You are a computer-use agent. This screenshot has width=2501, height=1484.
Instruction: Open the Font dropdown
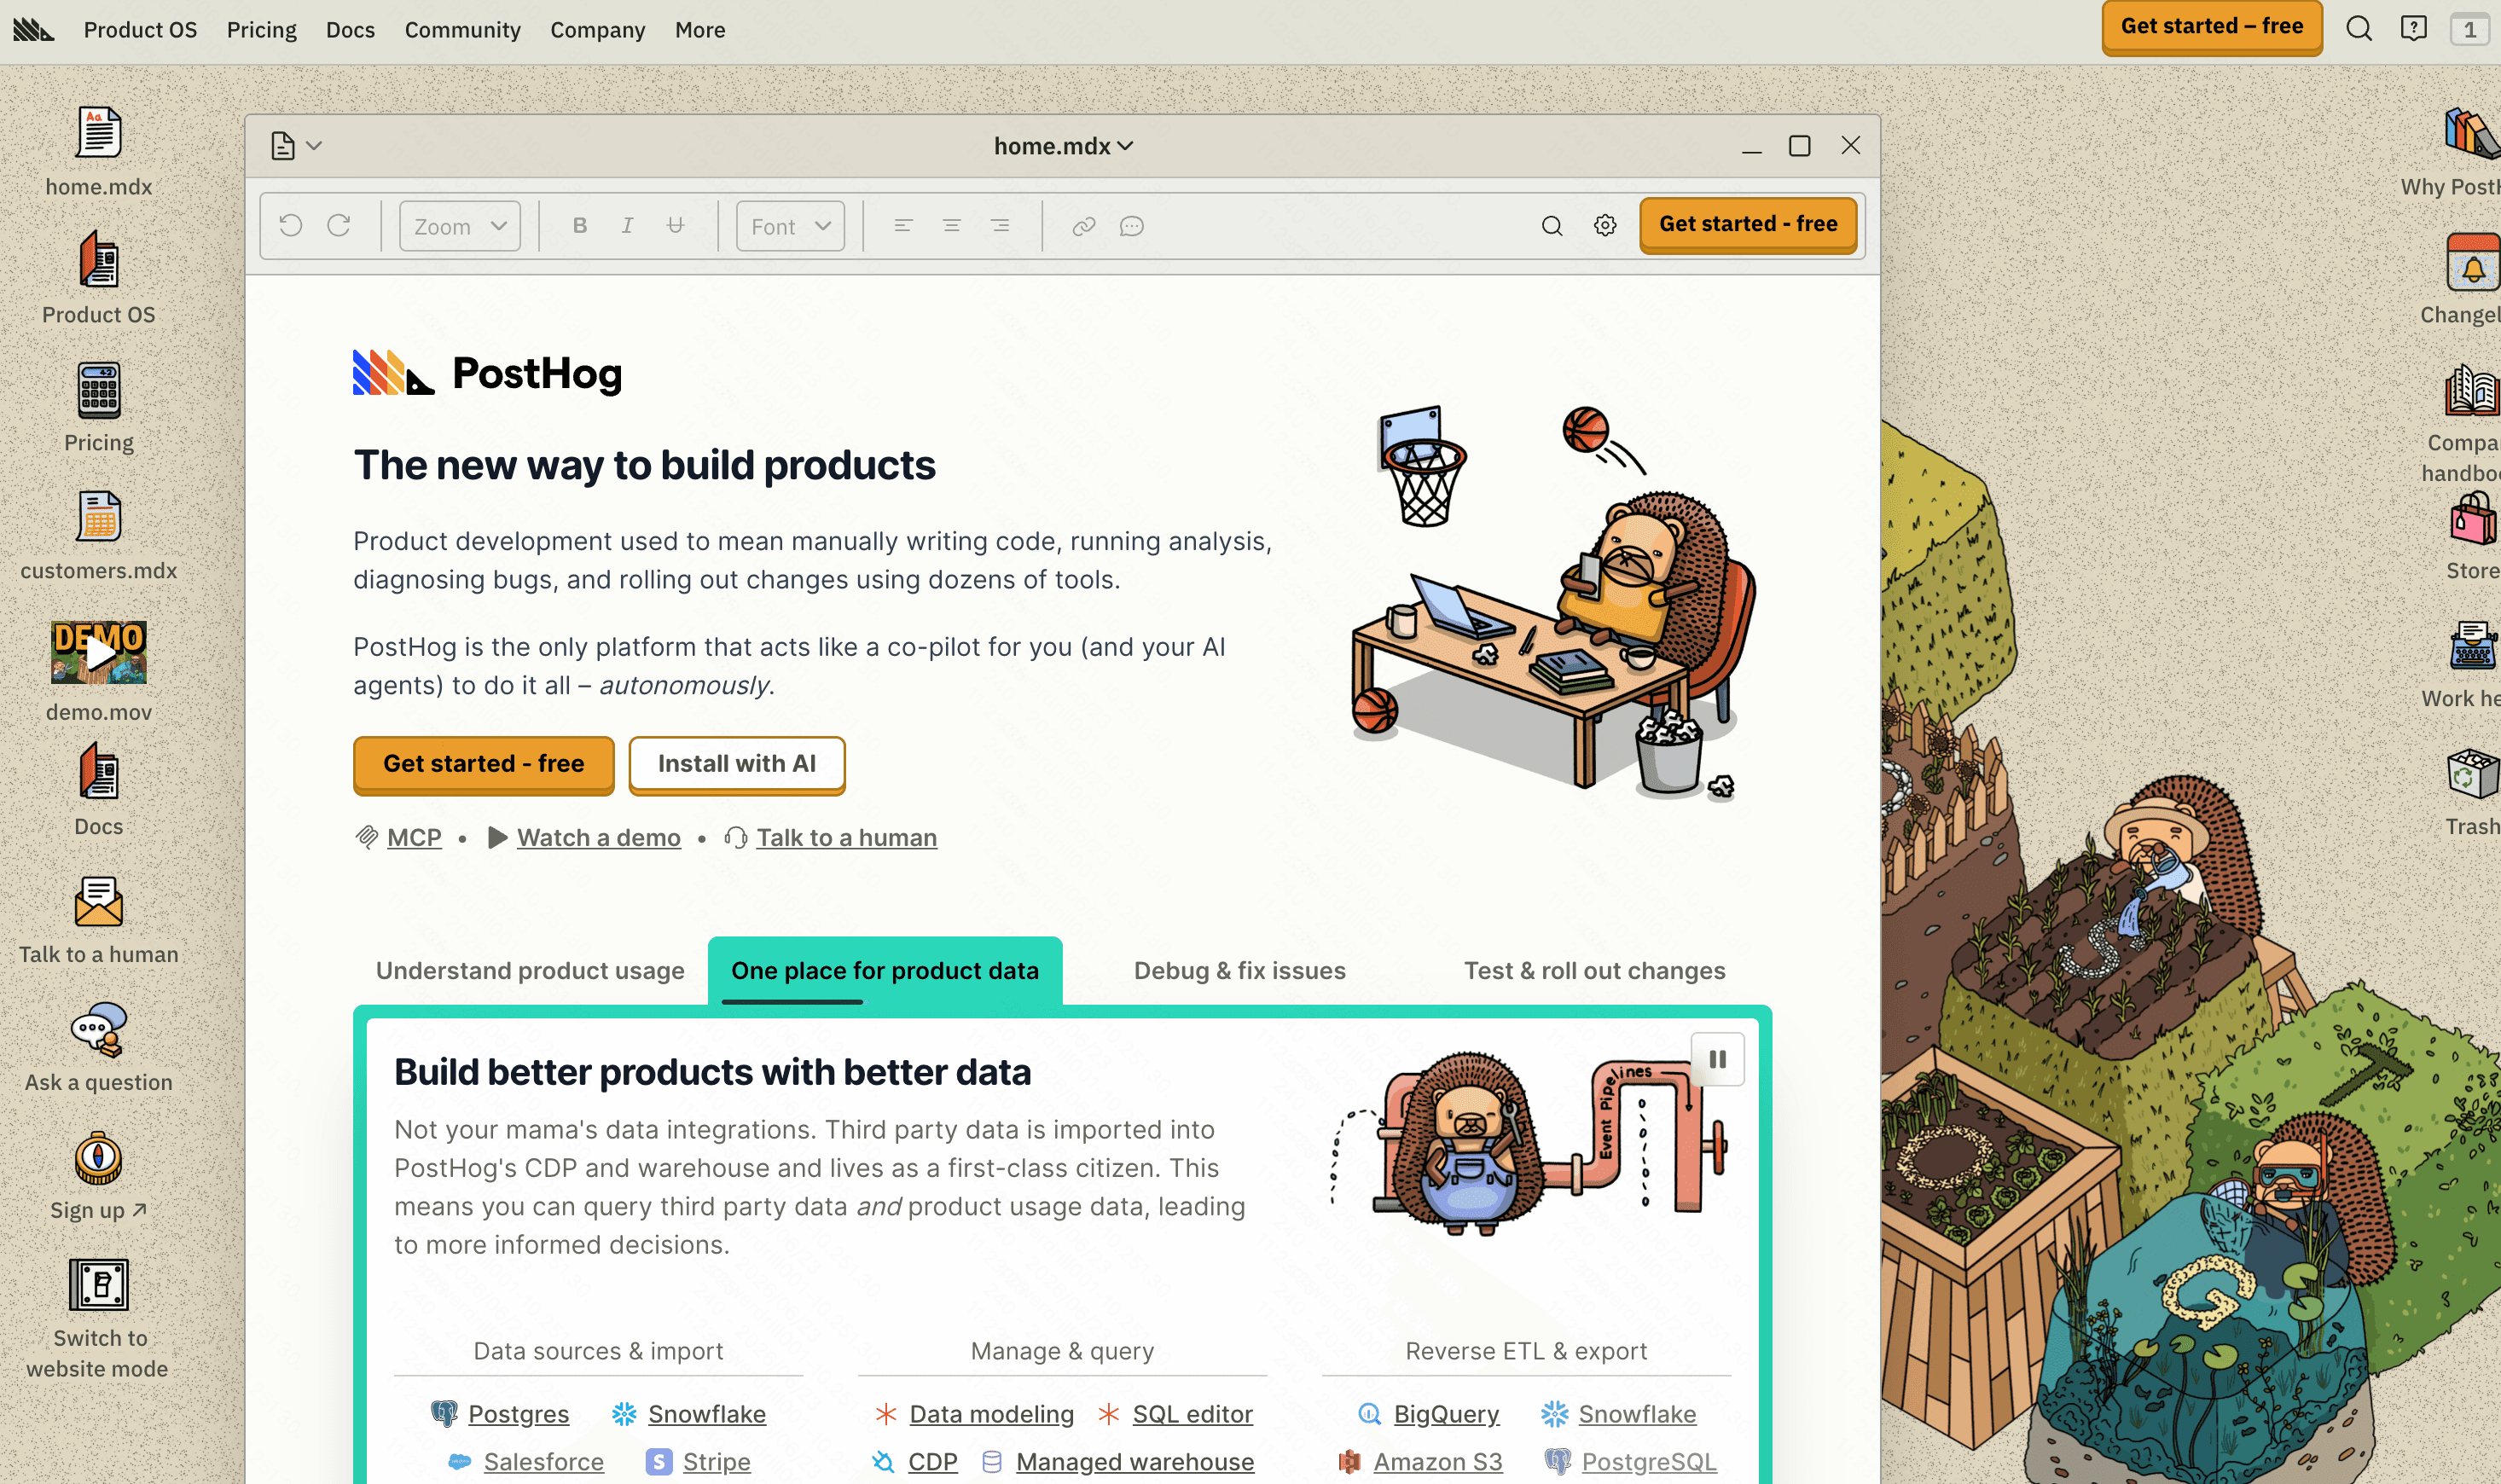click(790, 226)
